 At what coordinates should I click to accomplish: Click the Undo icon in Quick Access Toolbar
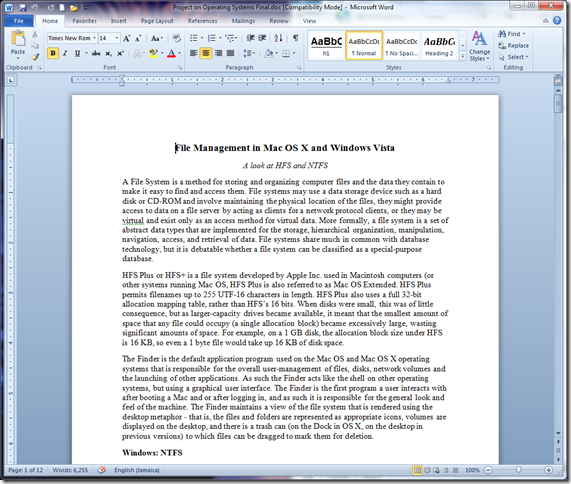pyautogui.click(x=34, y=7)
